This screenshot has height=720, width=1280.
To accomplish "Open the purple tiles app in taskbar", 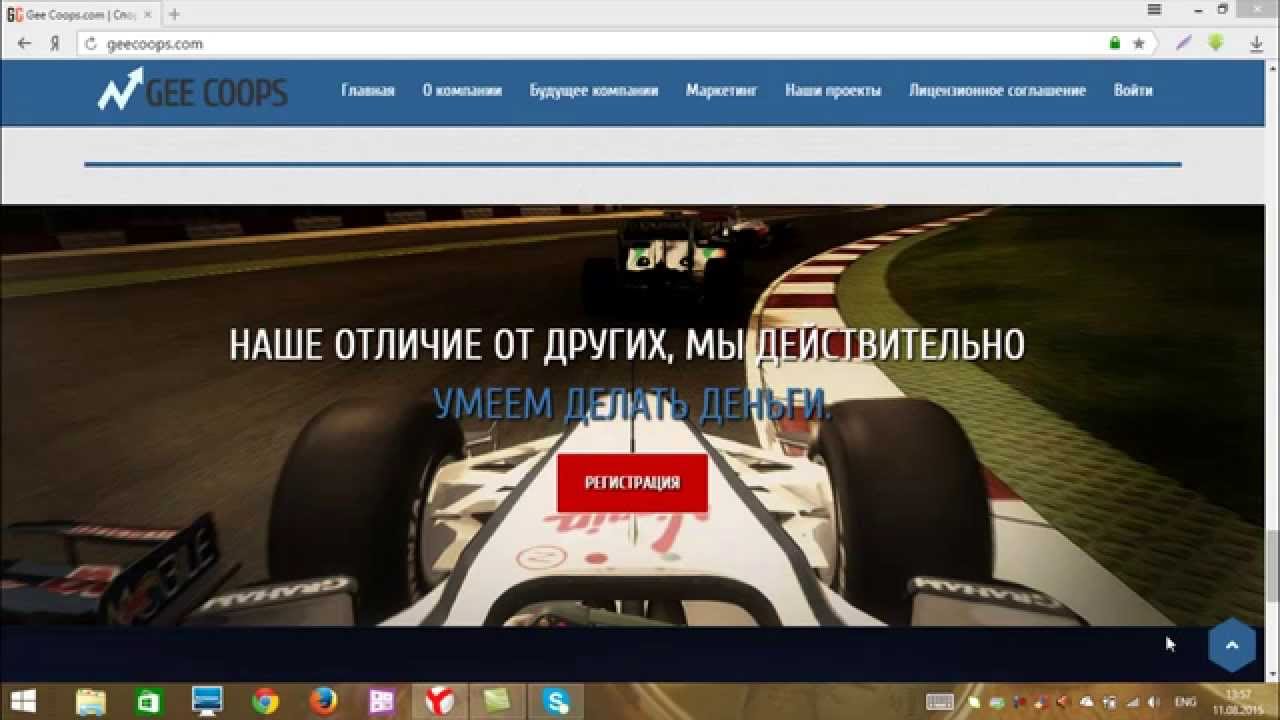I will [381, 700].
